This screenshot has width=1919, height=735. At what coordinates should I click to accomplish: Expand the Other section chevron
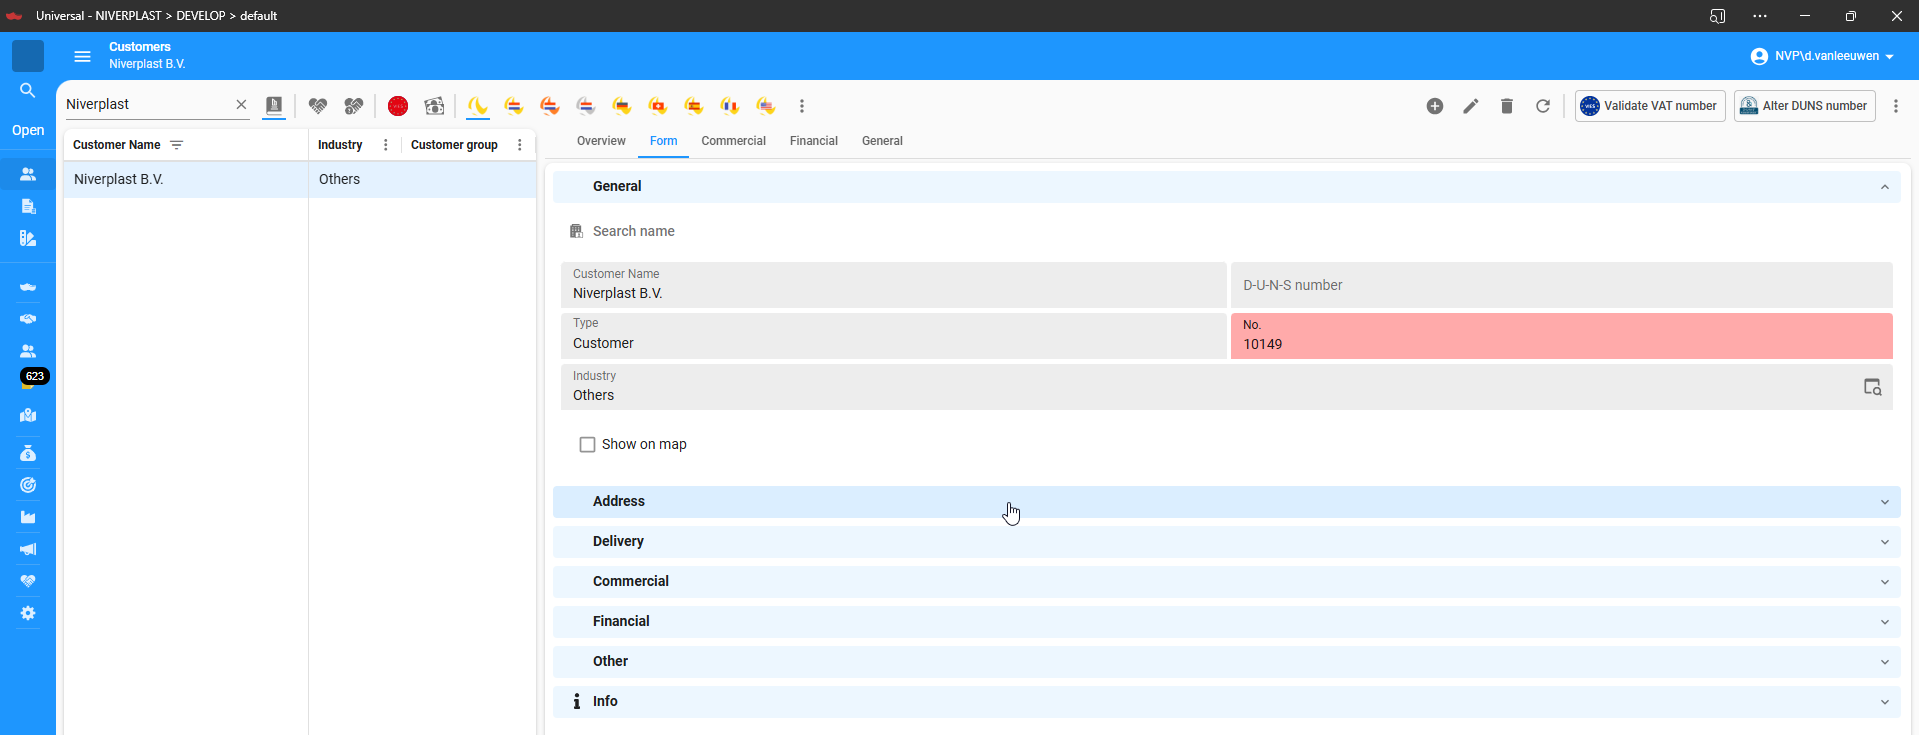pos(1885,662)
